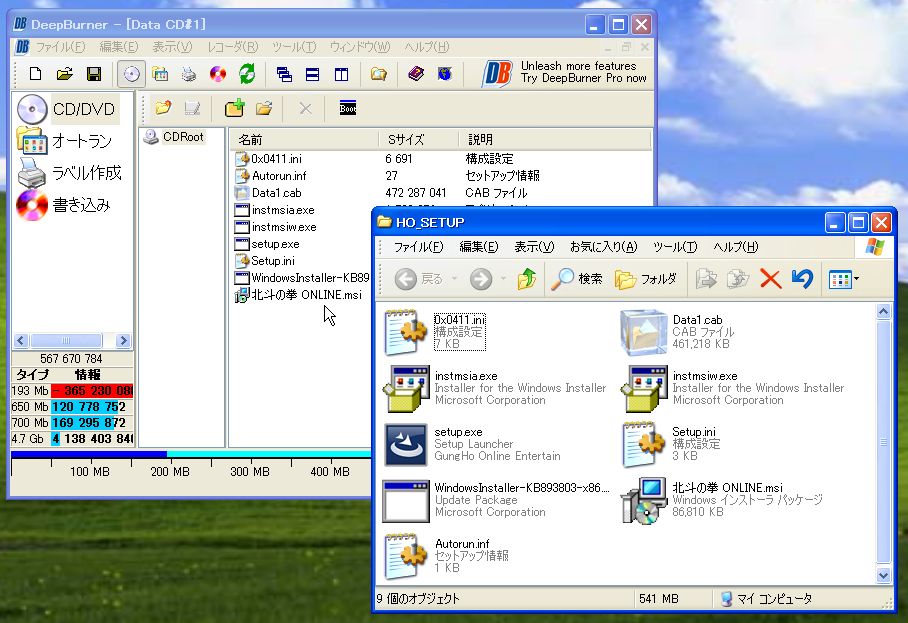Click the colorful burn disc toolbar icon
Screen dimensions: 908x623
point(218,74)
